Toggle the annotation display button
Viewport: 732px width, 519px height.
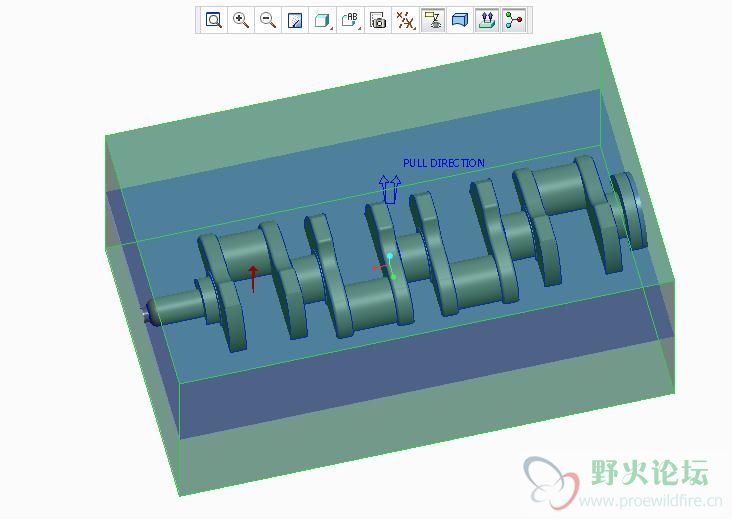tap(433, 20)
